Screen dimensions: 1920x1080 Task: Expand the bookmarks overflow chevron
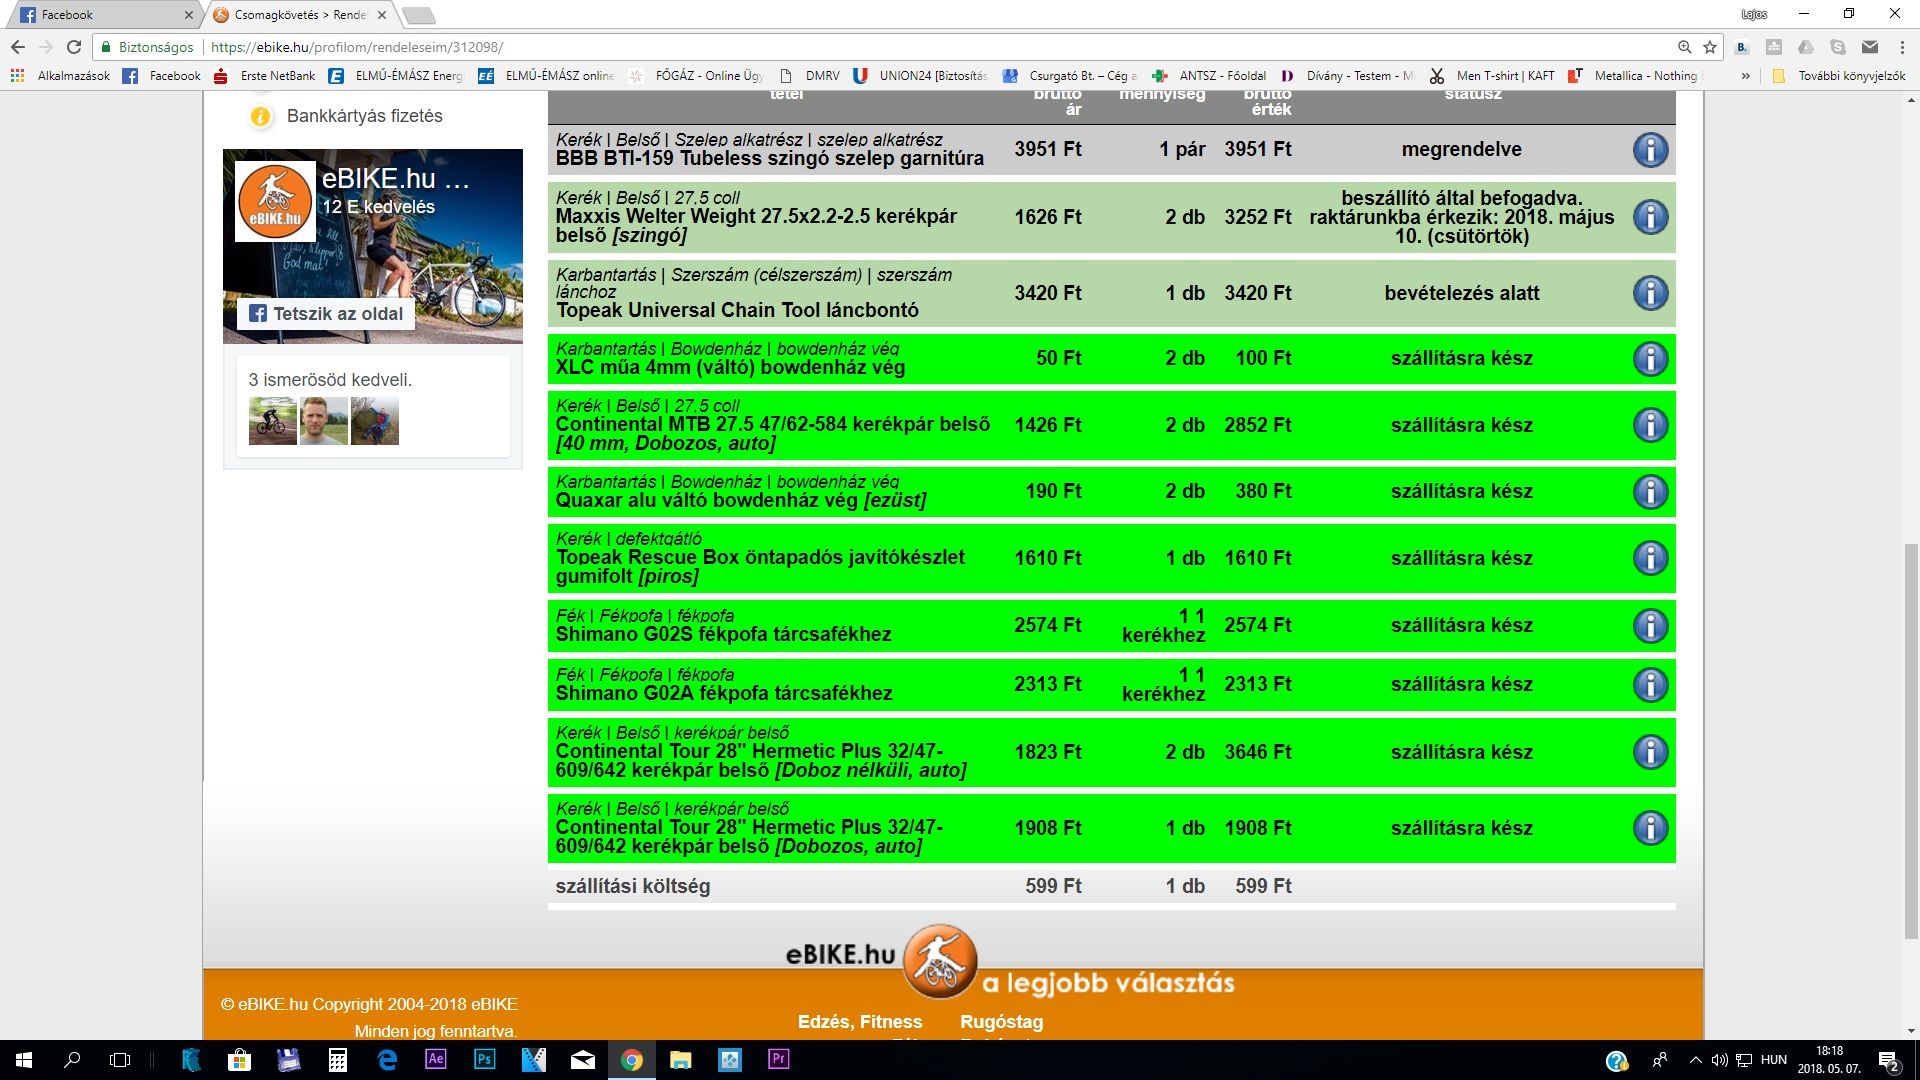coord(1745,76)
